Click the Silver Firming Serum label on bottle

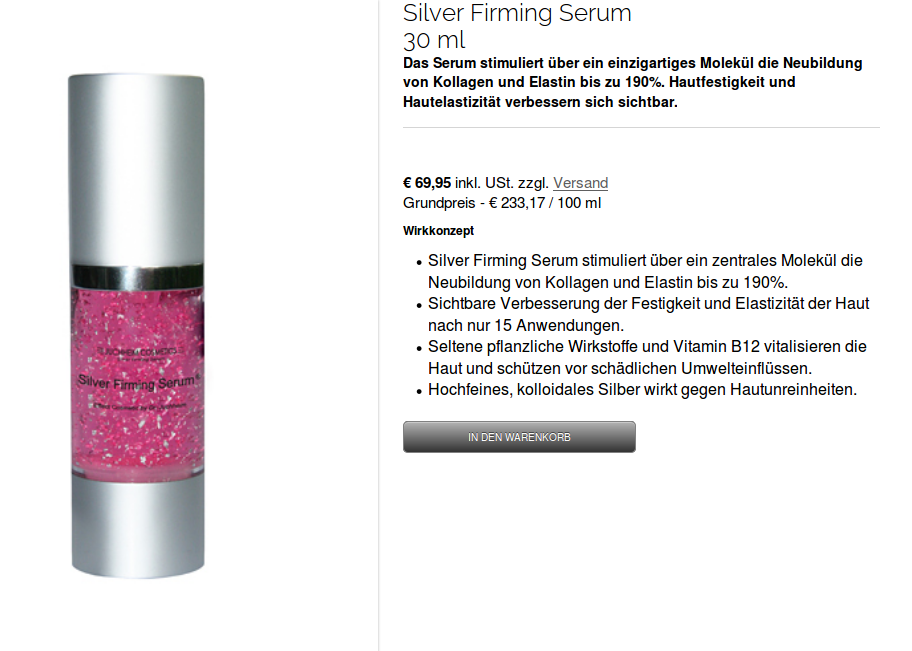[x=138, y=382]
